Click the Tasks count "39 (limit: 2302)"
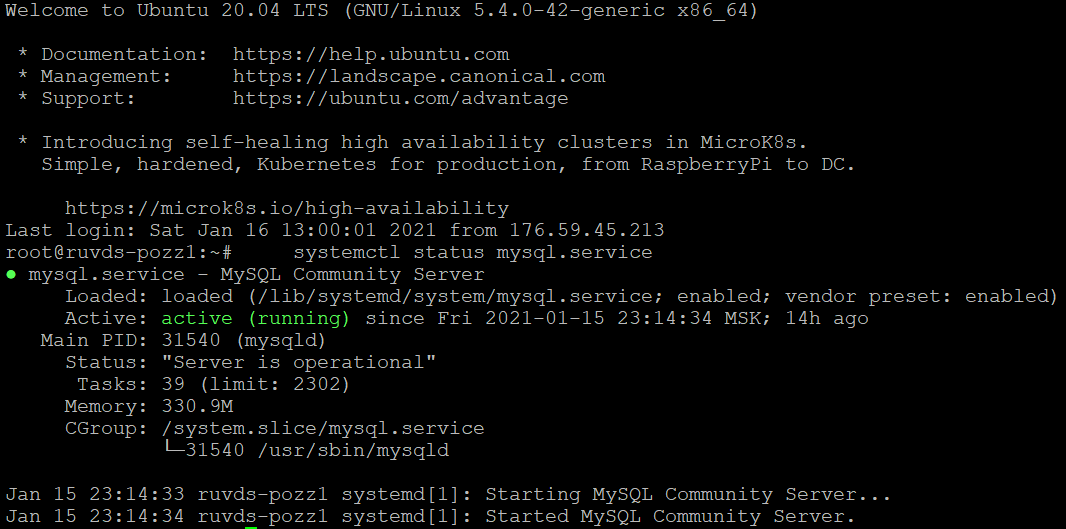The height and width of the screenshot is (529, 1066). [256, 385]
